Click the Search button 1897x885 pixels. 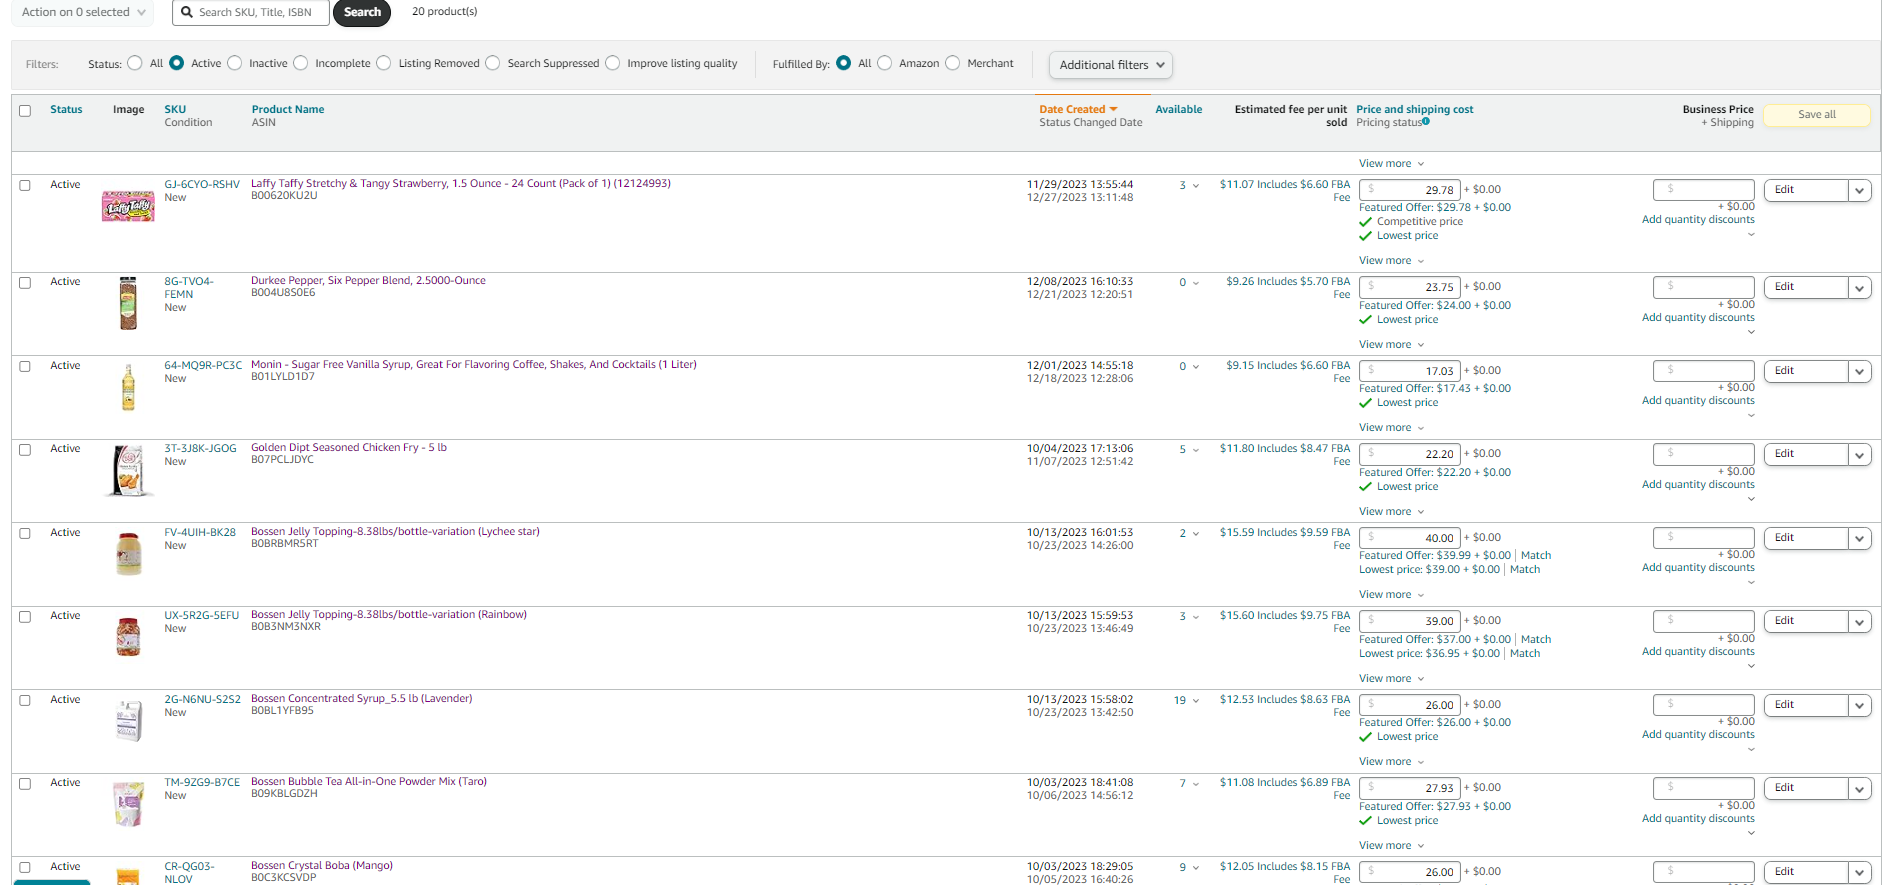(362, 12)
